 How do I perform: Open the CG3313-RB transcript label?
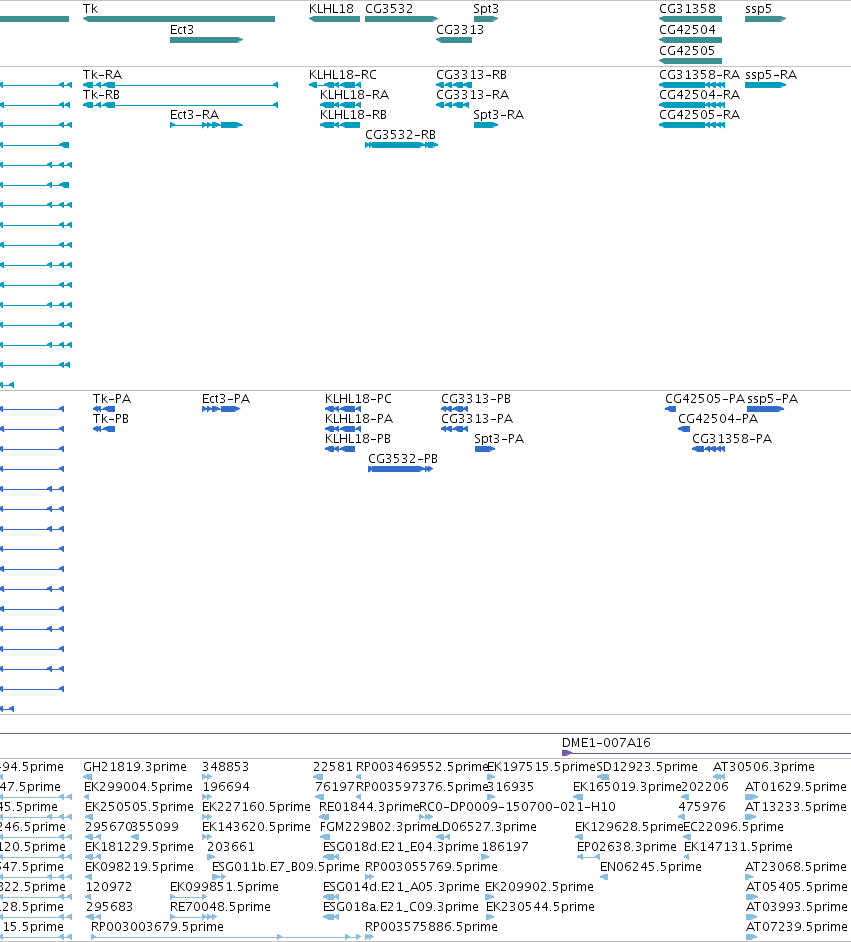click(x=471, y=75)
